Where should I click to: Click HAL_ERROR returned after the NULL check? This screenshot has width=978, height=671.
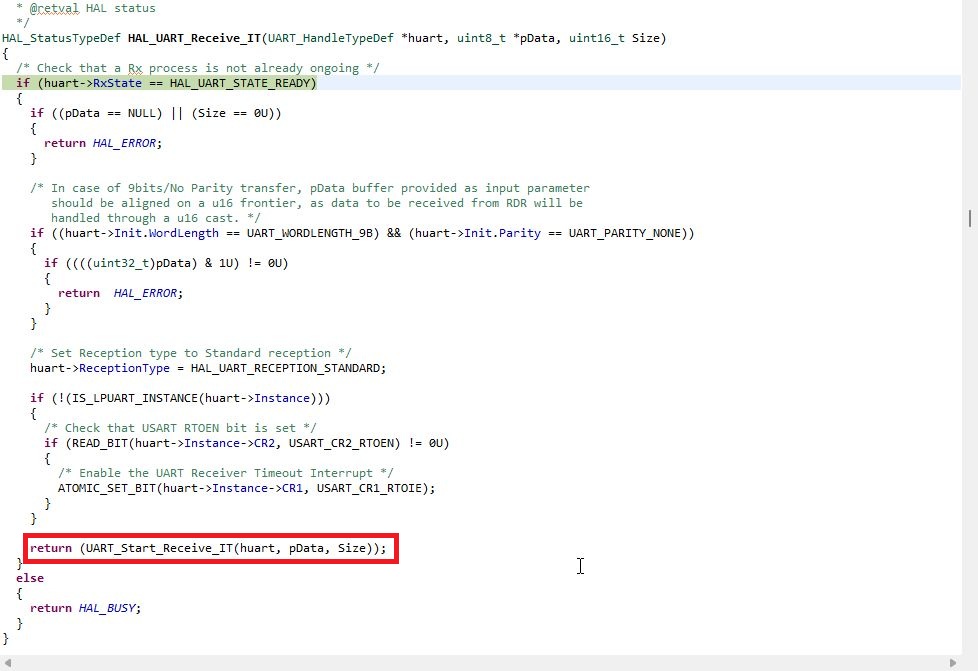click(124, 143)
